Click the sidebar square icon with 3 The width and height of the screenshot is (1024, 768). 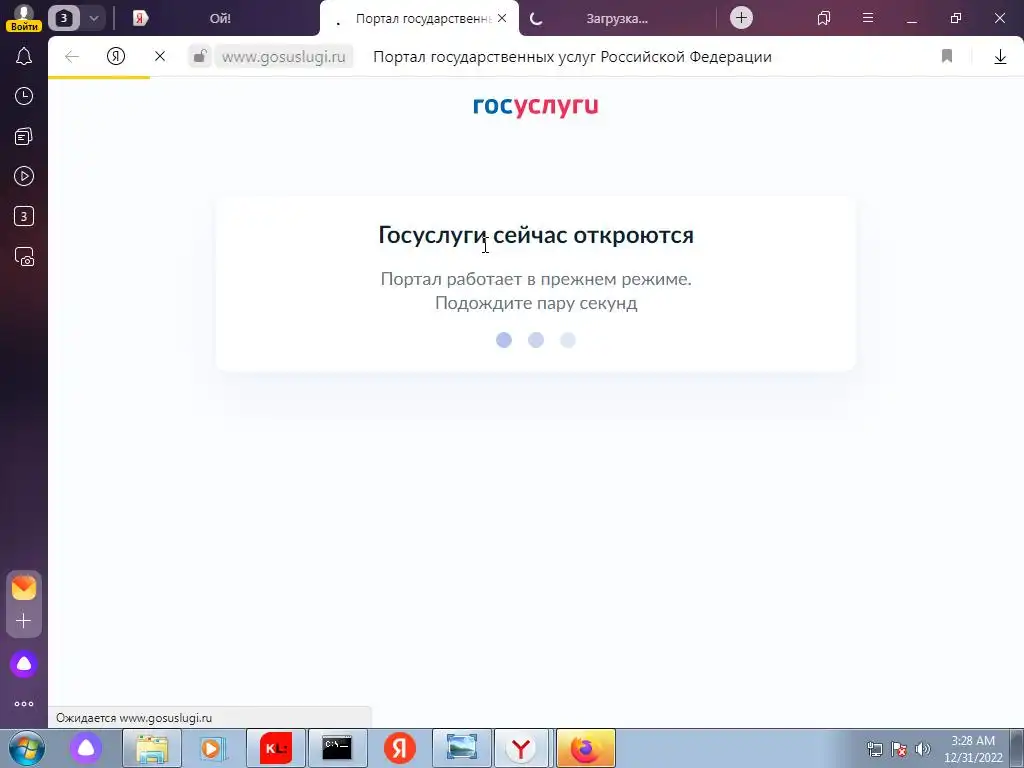coord(24,216)
